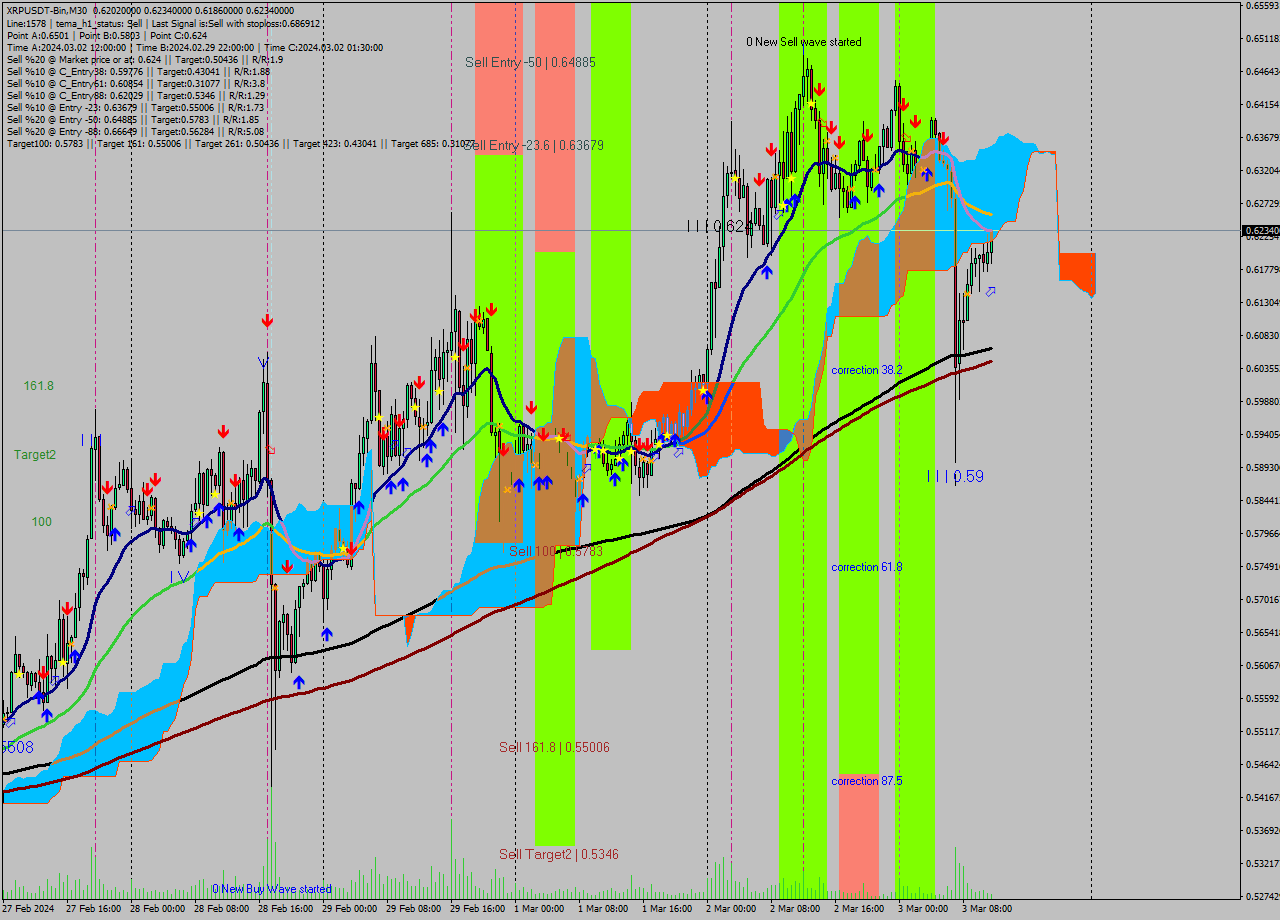
Task: Select the 'Sell Entry -23.6 | 0.63679' chart label
Action: (x=534, y=145)
